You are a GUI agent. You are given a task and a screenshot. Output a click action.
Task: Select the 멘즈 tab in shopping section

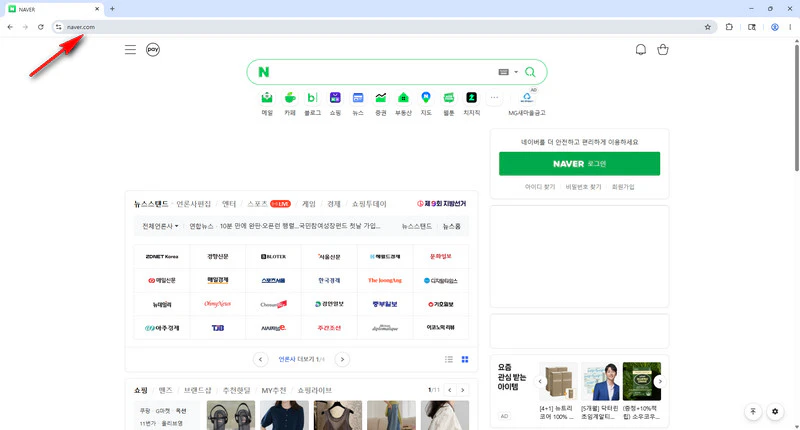[165, 390]
